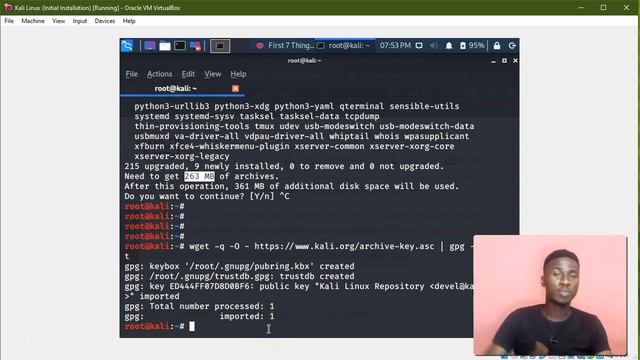
Task: Switch to the 'First 7 Thing...' browser task
Action: pyautogui.click(x=285, y=45)
